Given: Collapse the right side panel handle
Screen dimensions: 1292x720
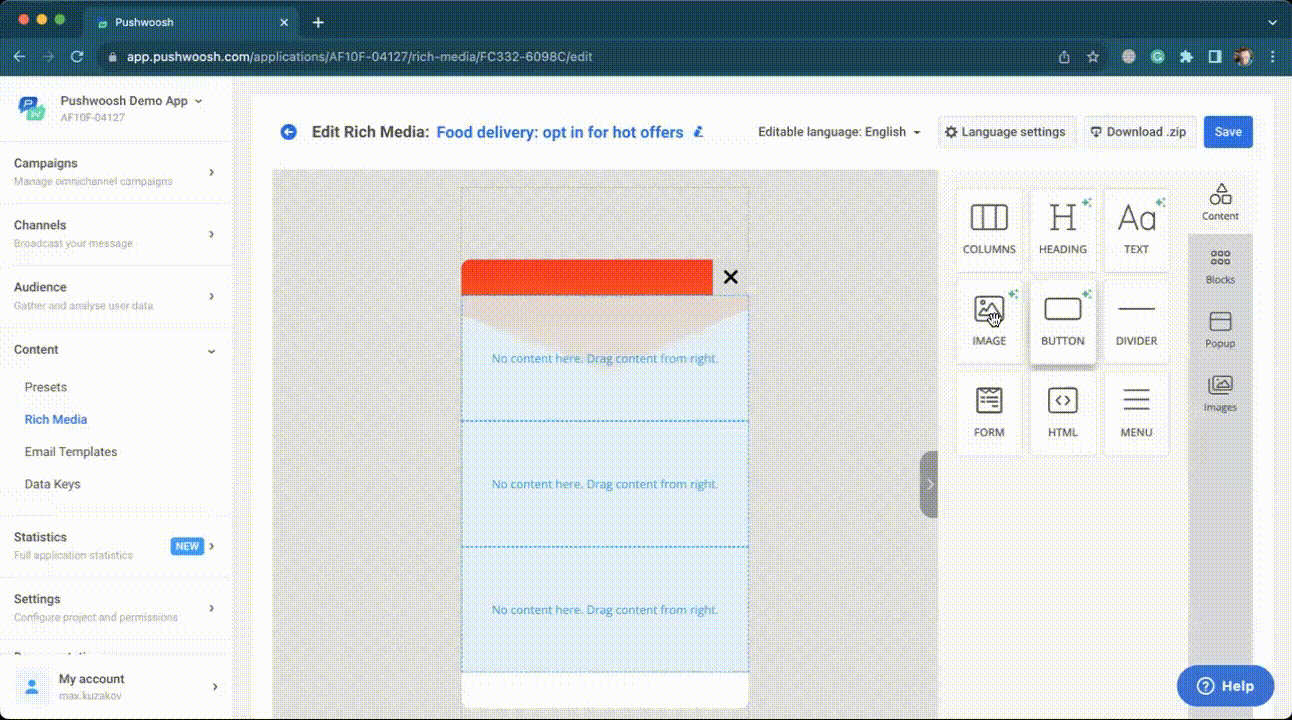Looking at the screenshot, I should [x=929, y=484].
